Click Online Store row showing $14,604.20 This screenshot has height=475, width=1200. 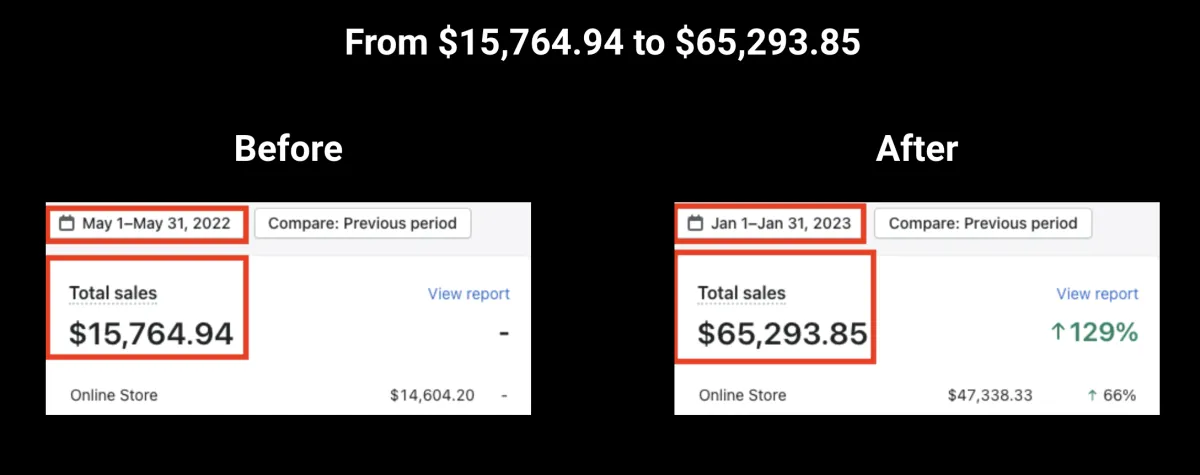click(x=288, y=395)
